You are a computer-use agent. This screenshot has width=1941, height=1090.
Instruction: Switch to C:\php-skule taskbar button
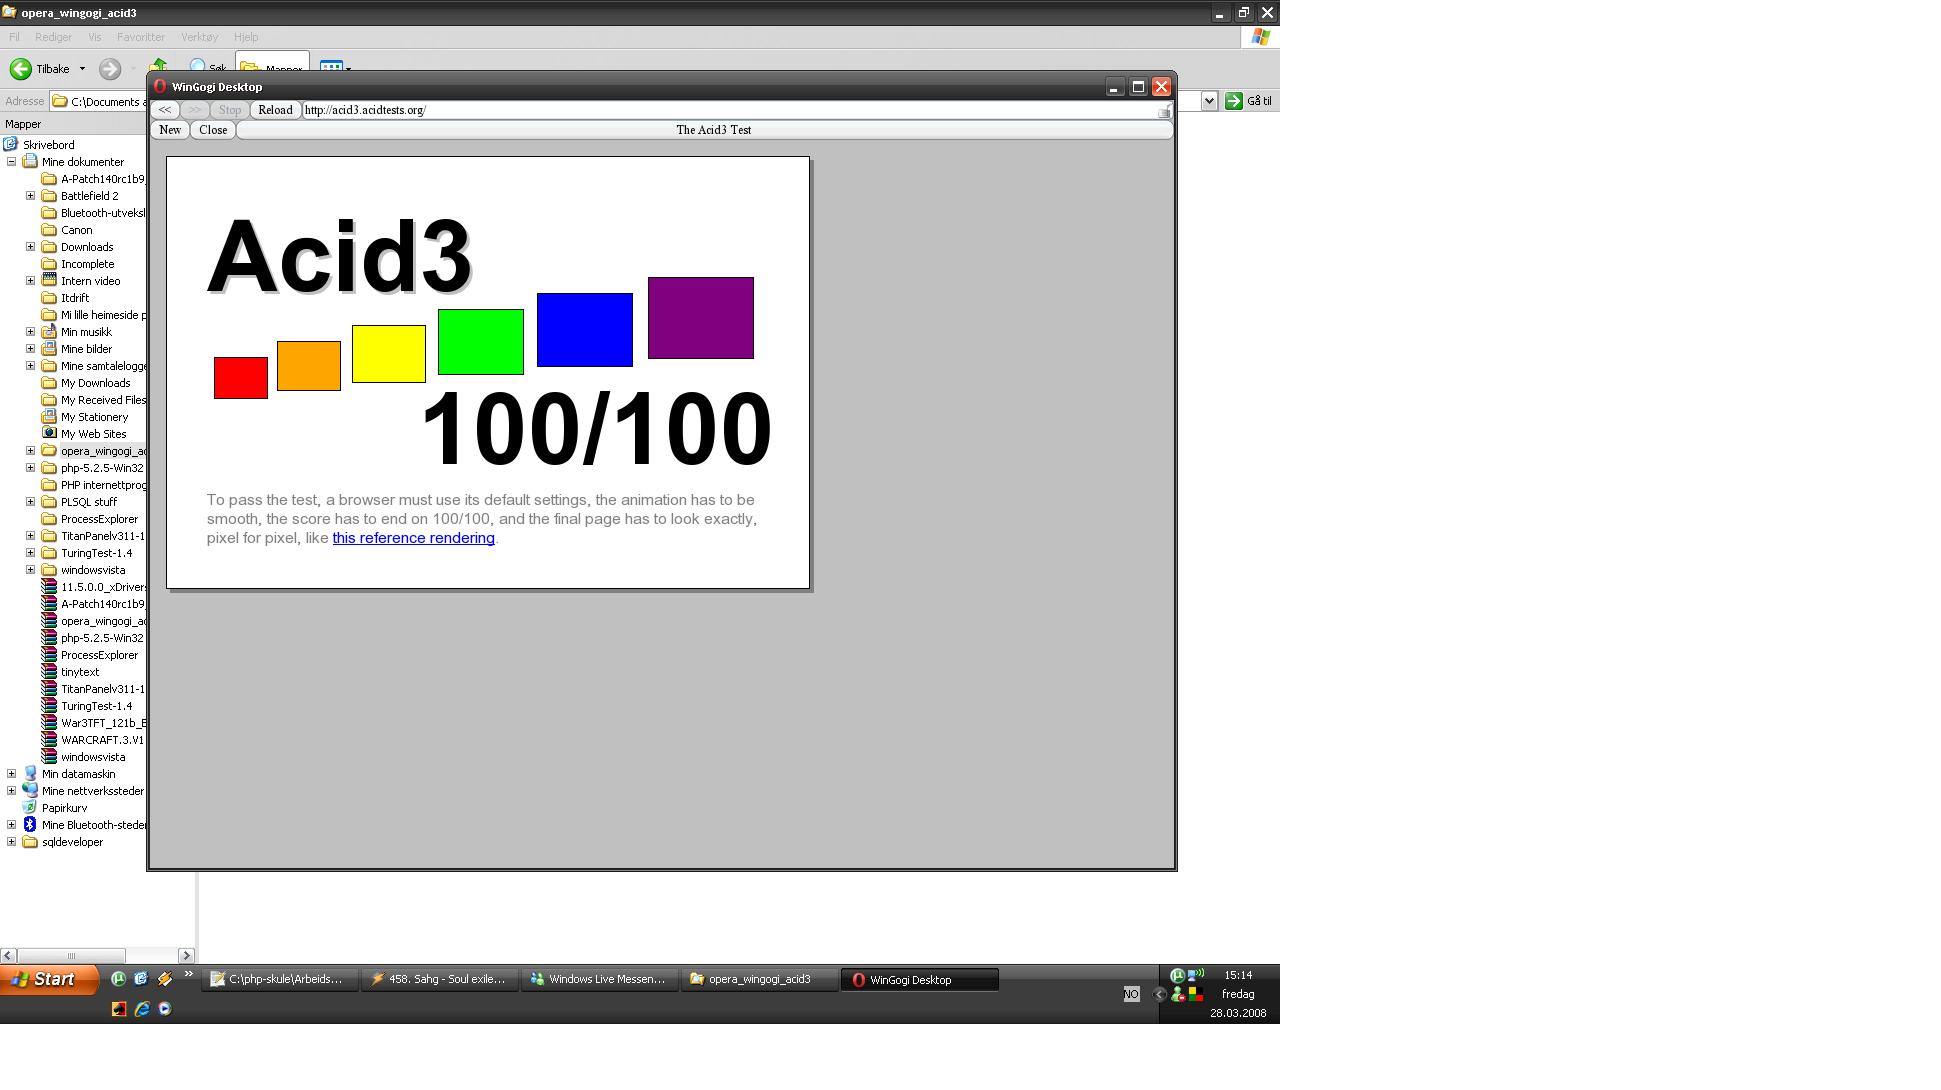pos(280,980)
